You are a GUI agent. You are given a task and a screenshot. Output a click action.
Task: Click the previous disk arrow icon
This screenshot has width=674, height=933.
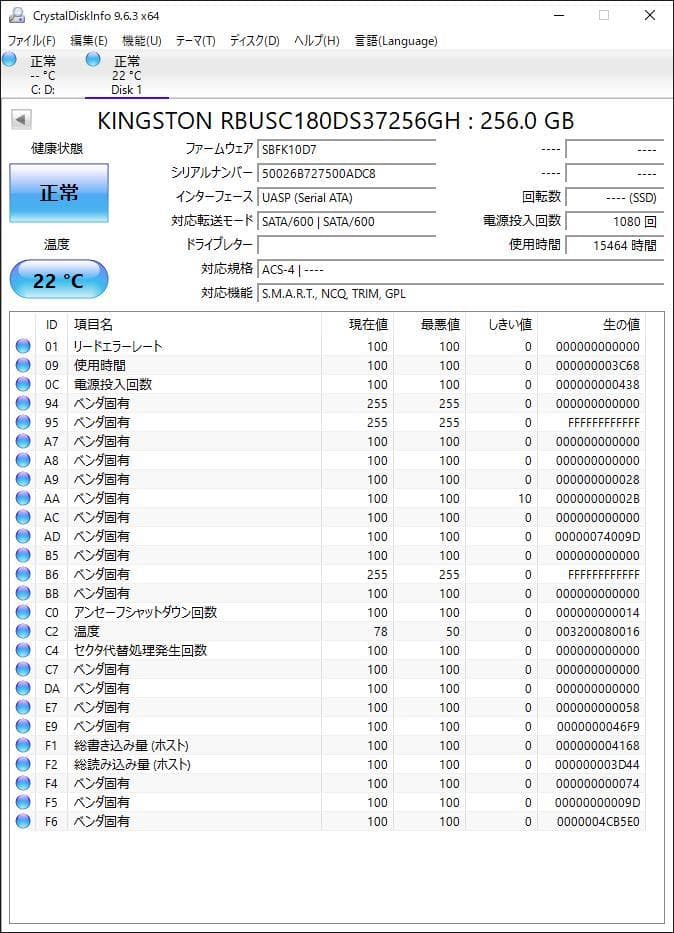[21, 120]
